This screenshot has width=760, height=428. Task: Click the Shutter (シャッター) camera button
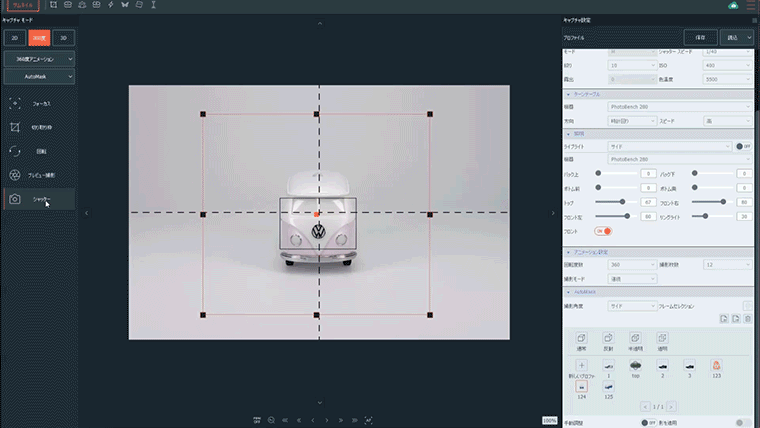click(39, 199)
